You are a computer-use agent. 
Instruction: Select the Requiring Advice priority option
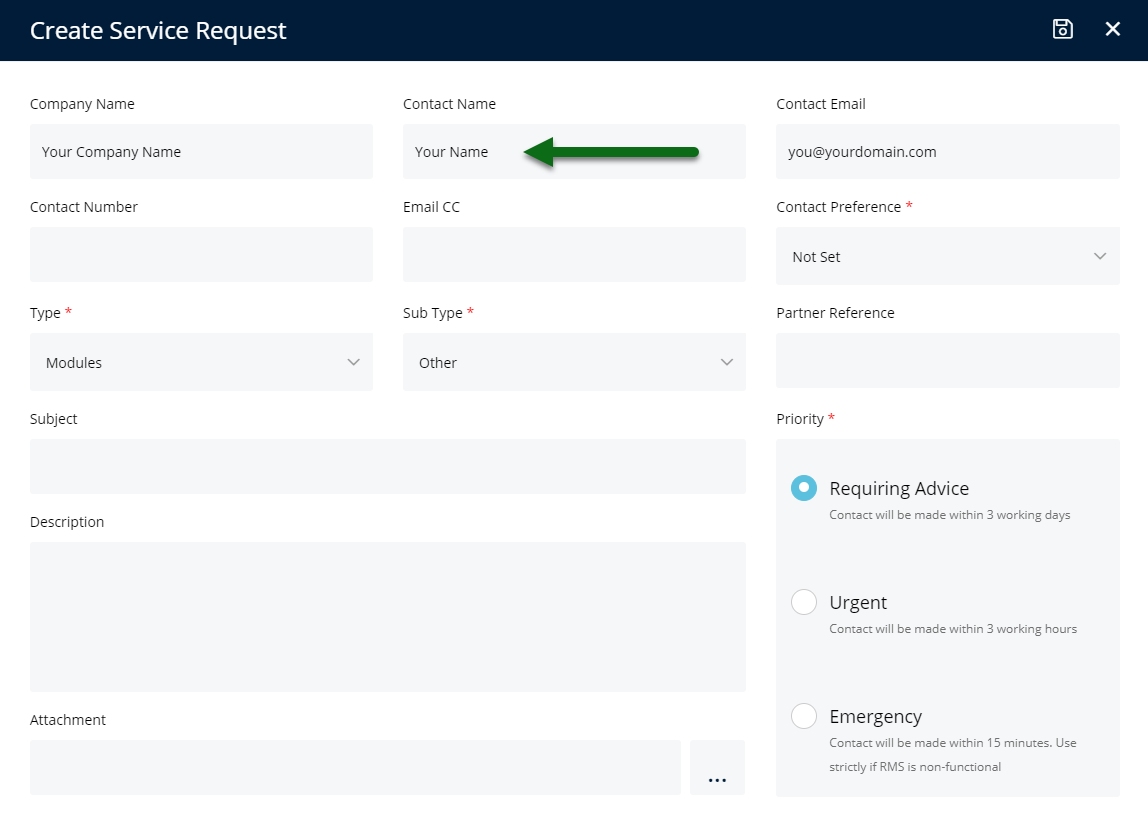(x=804, y=488)
